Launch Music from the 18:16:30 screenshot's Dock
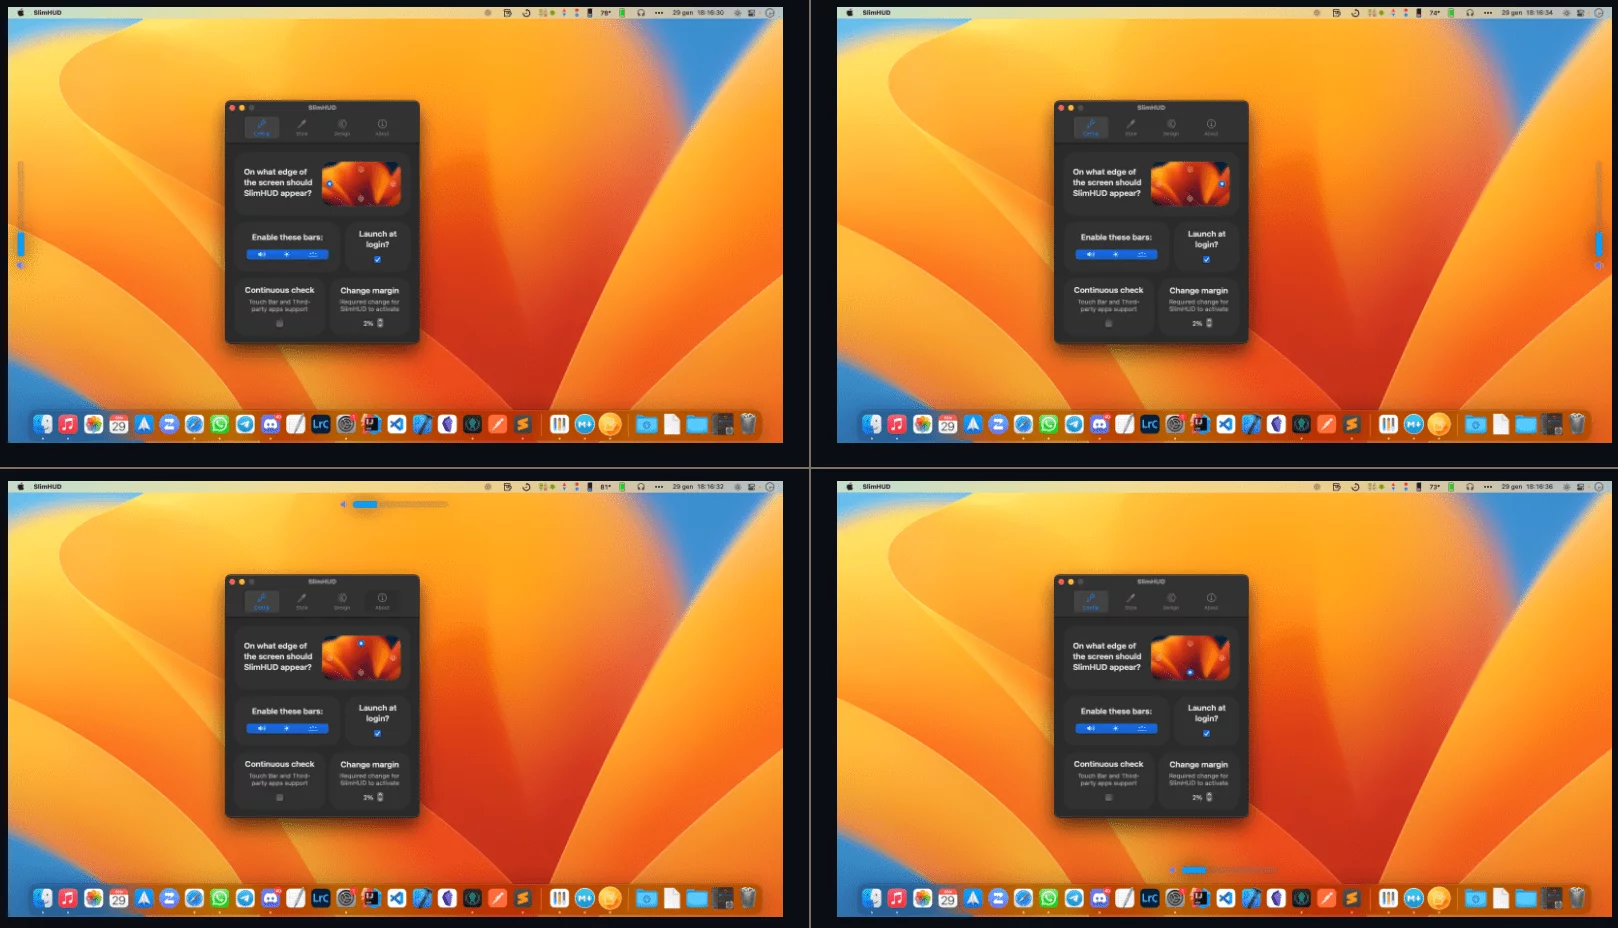Image resolution: width=1618 pixels, height=928 pixels. tap(68, 424)
